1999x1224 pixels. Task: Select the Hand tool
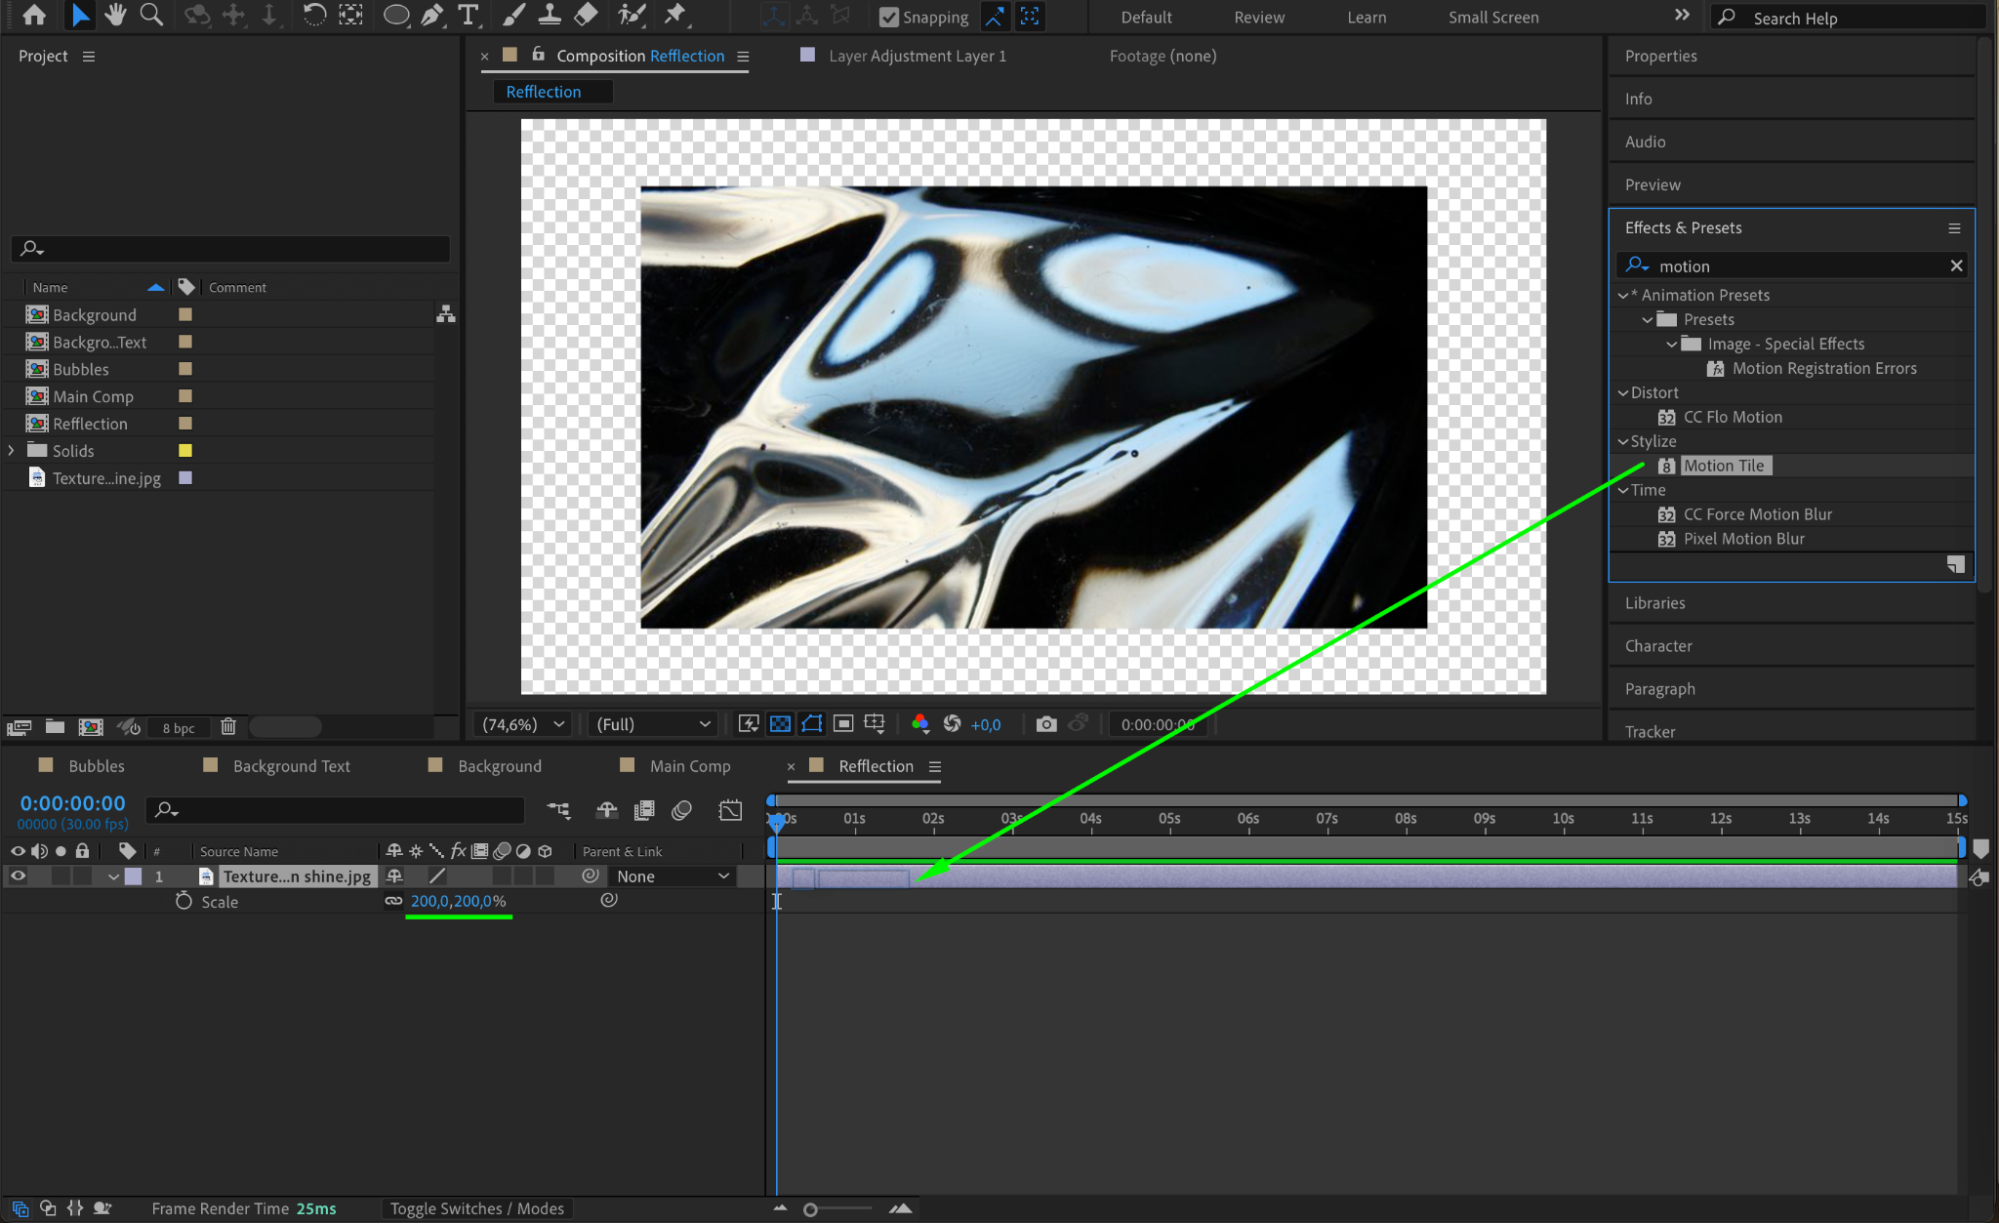[x=115, y=15]
